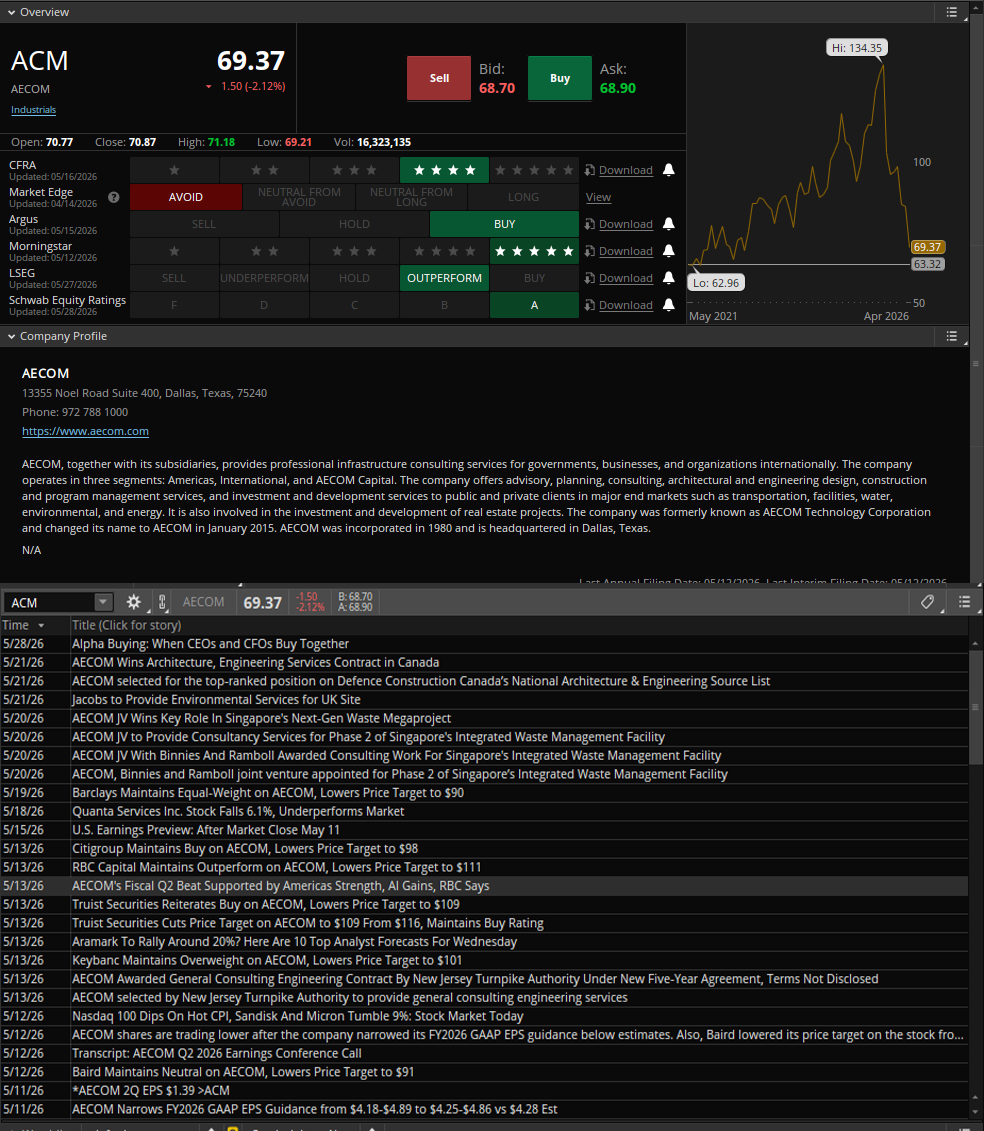Open news gadget settings gear icon
The image size is (984, 1131).
click(133, 602)
